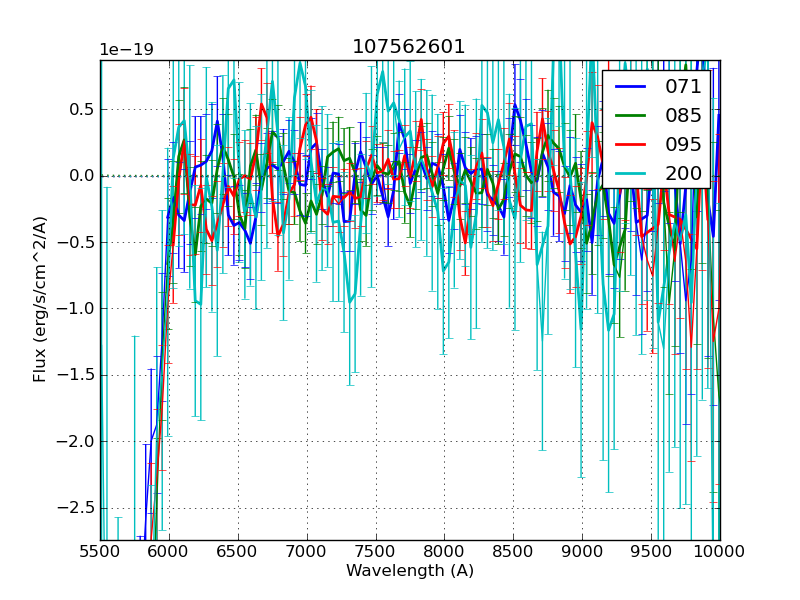Click the 6500 x-axis tick label
The width and height of the screenshot is (800, 600).
tap(238, 551)
